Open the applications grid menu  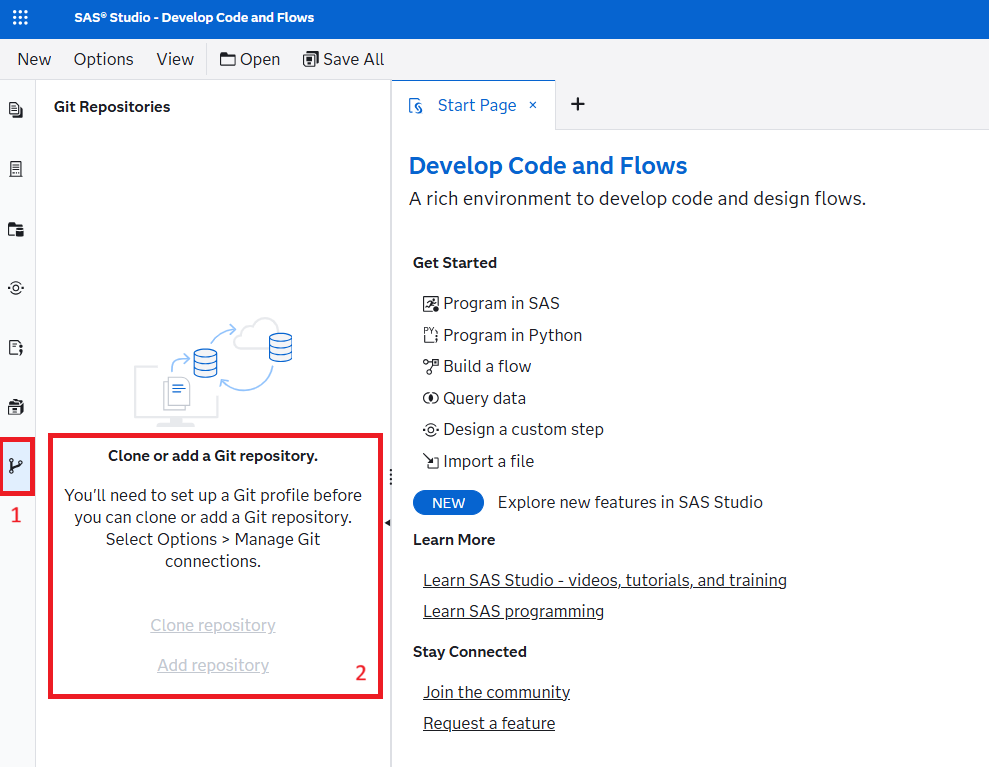click(20, 18)
